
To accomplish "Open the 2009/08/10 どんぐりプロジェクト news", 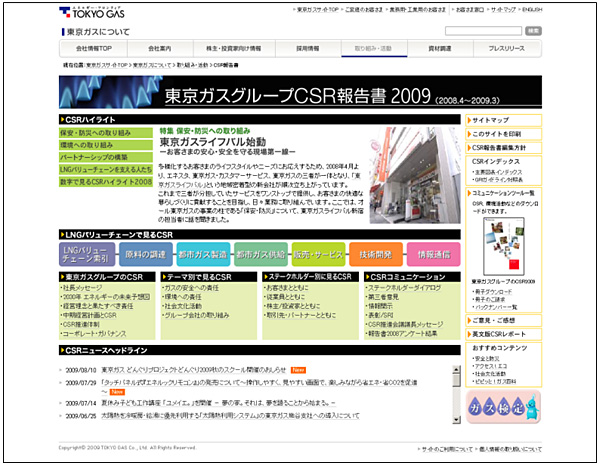I will click(194, 370).
